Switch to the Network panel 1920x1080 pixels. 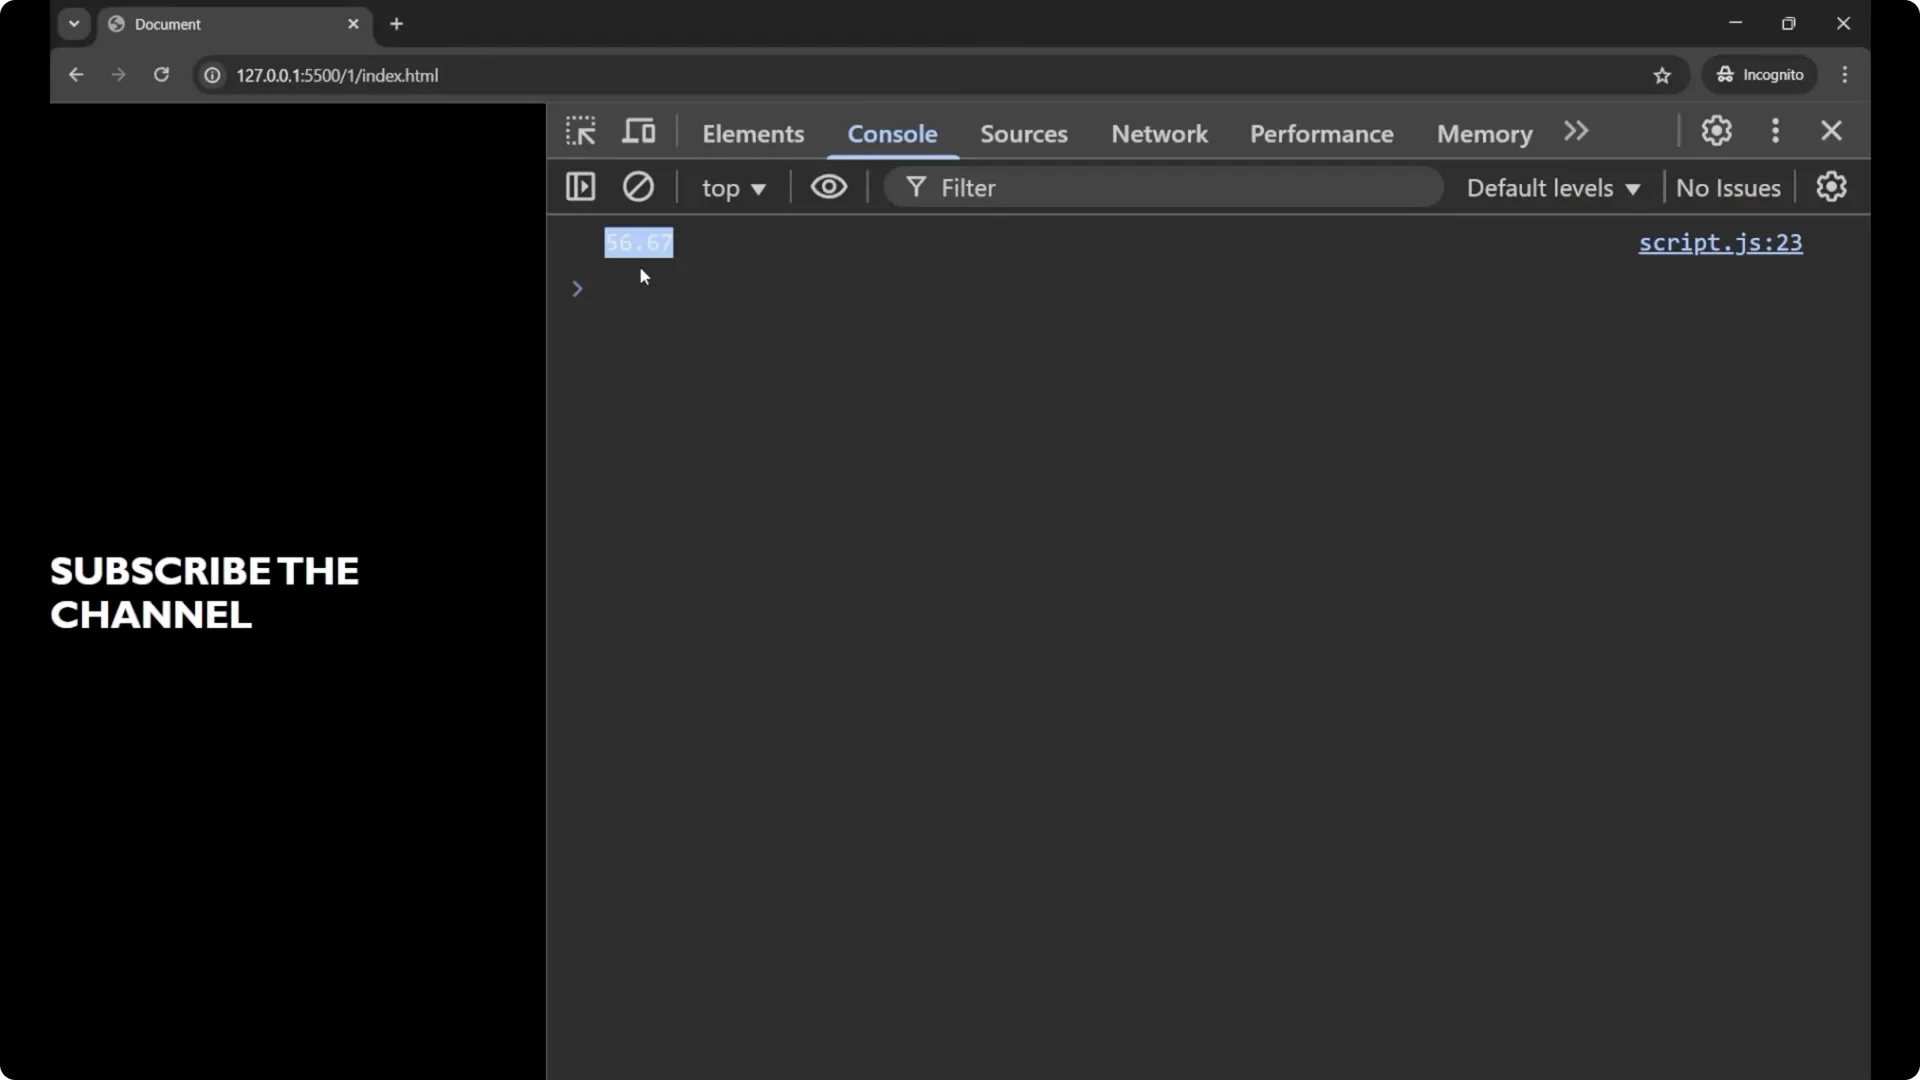click(x=1158, y=134)
